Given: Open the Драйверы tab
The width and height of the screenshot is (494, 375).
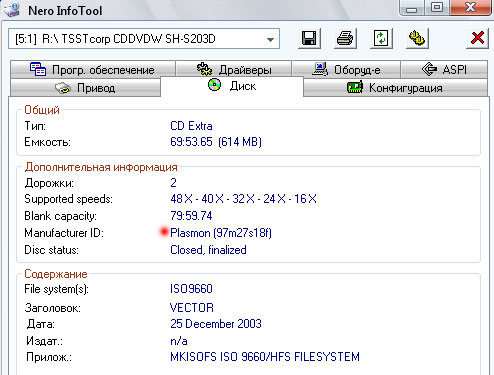Looking at the screenshot, I should pyautogui.click(x=233, y=69).
